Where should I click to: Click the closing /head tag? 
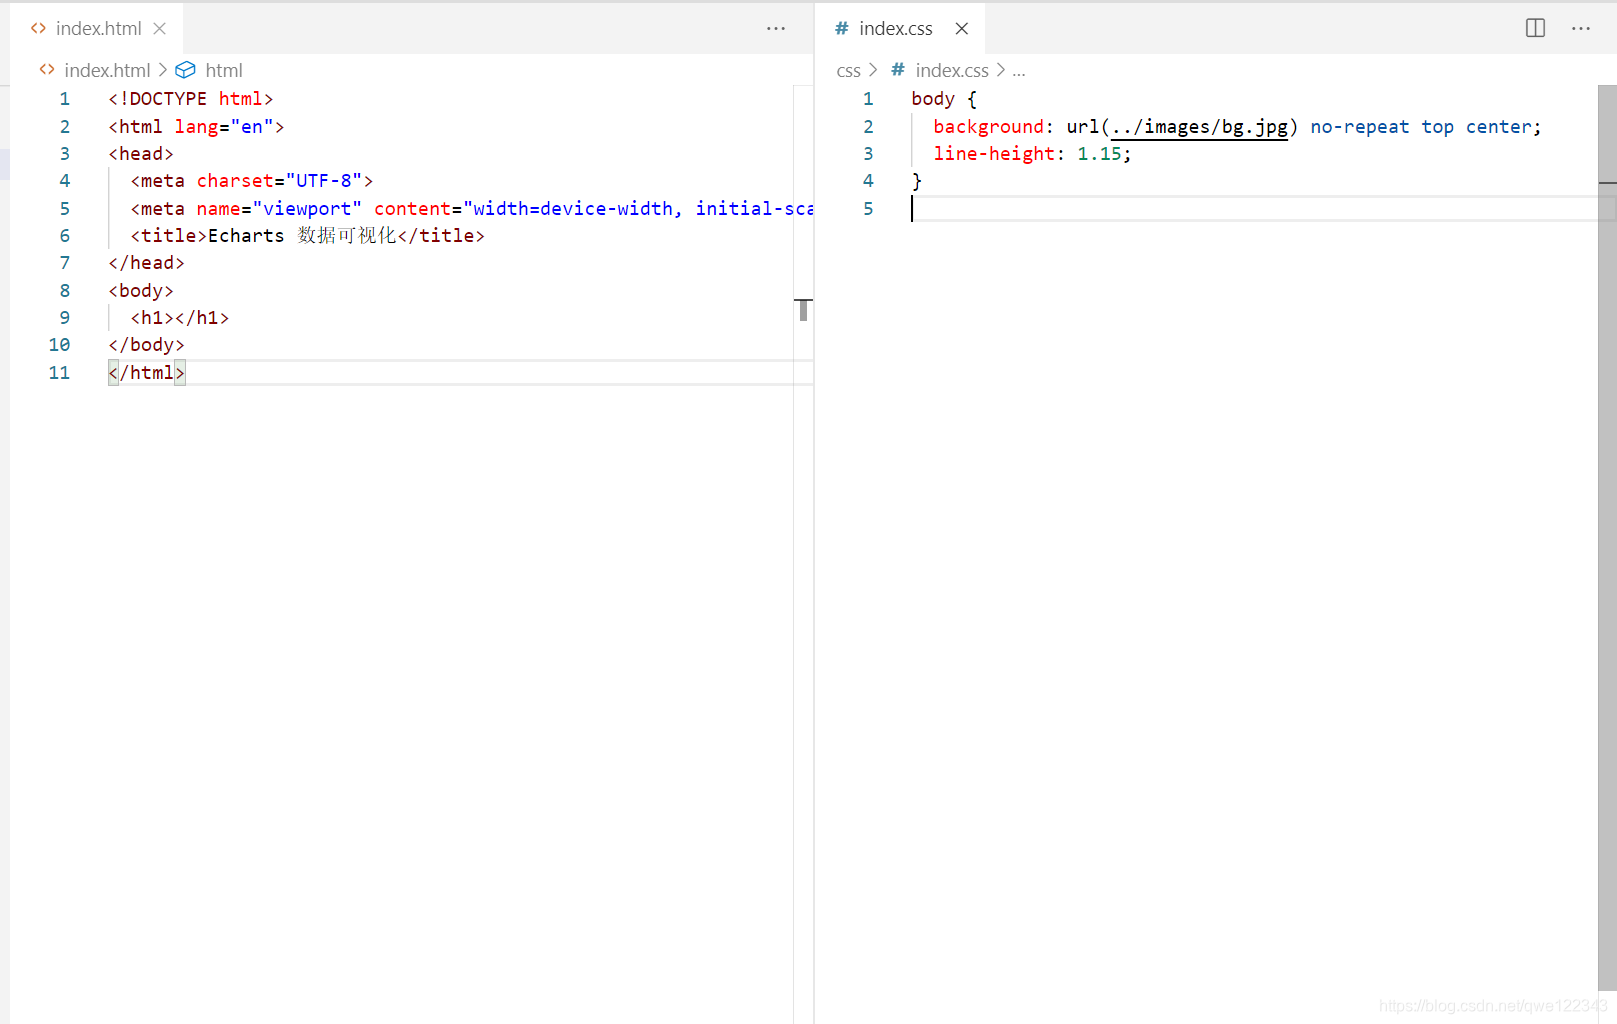coord(147,263)
